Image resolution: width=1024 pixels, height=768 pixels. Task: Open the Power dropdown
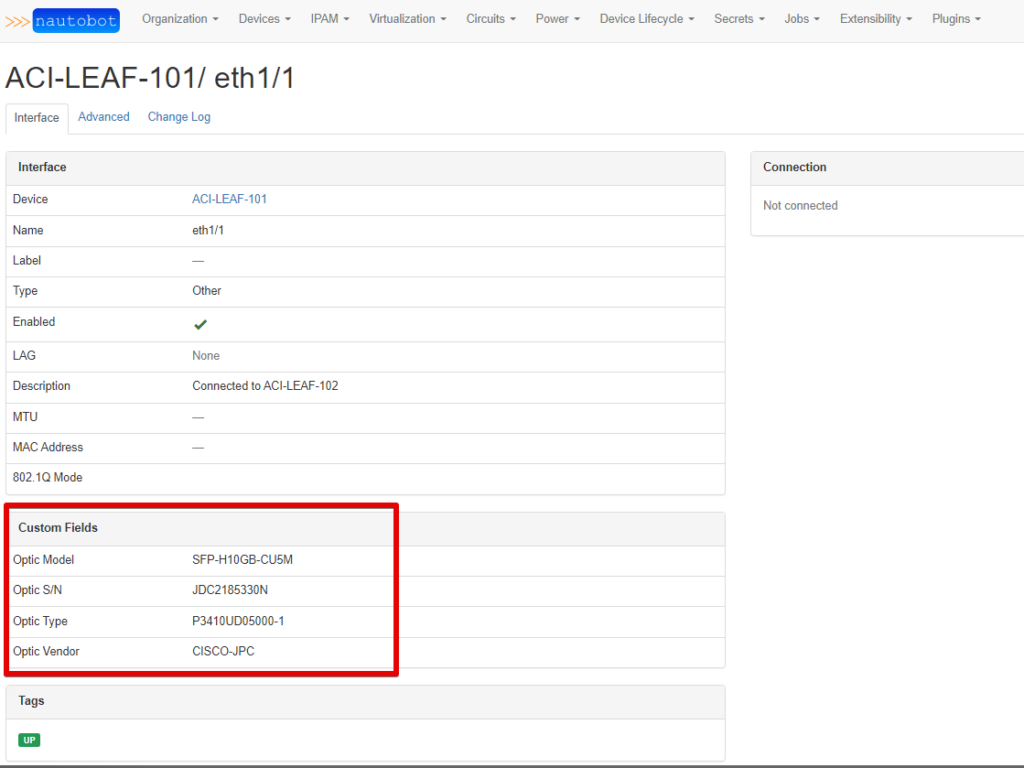(x=557, y=19)
